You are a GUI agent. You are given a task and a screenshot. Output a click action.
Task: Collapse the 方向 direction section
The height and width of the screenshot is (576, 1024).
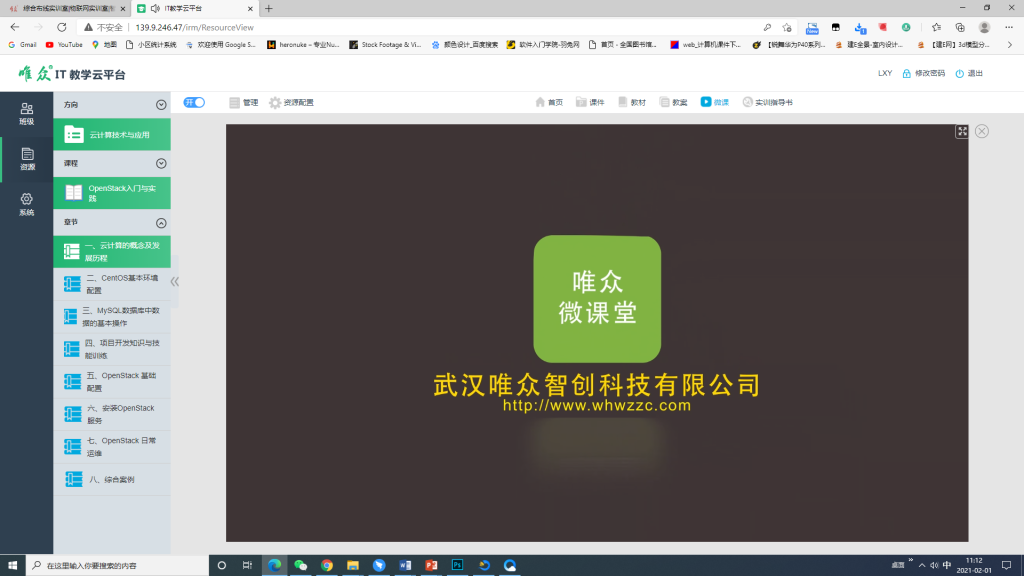click(x=161, y=105)
